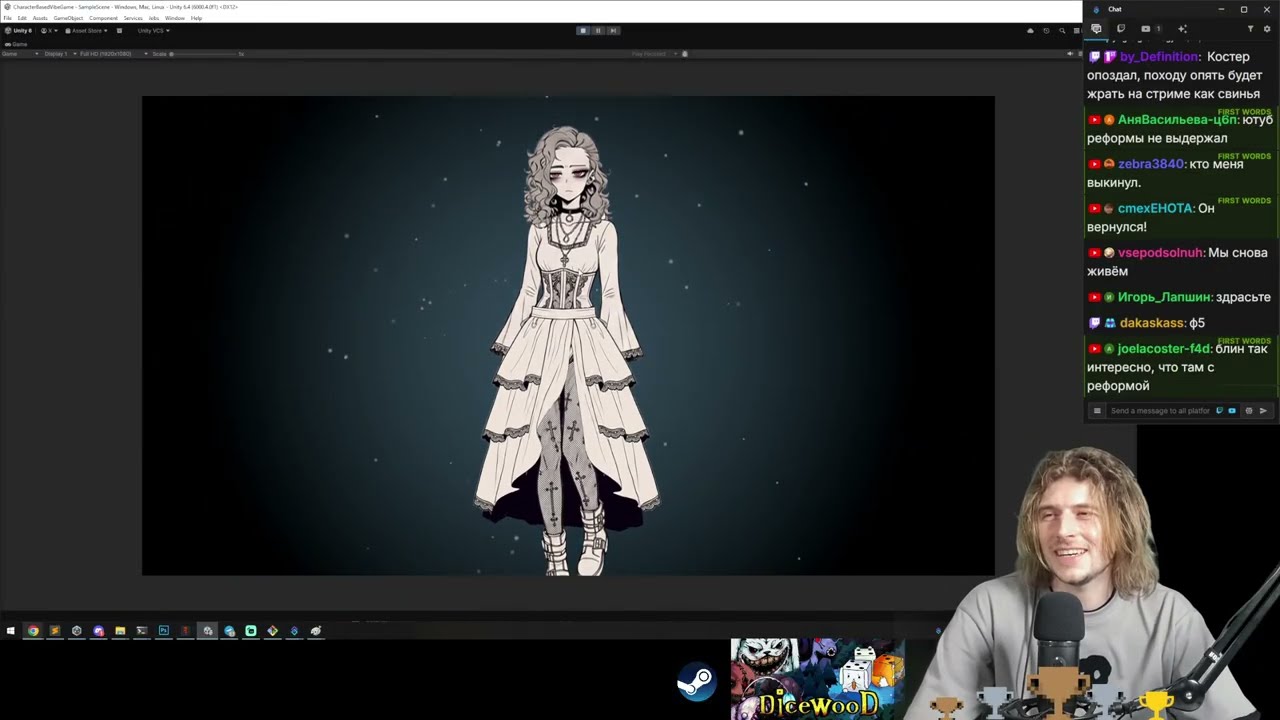Image resolution: width=1280 pixels, height=720 pixels.
Task: Open the GameObject menu
Action: point(68,18)
